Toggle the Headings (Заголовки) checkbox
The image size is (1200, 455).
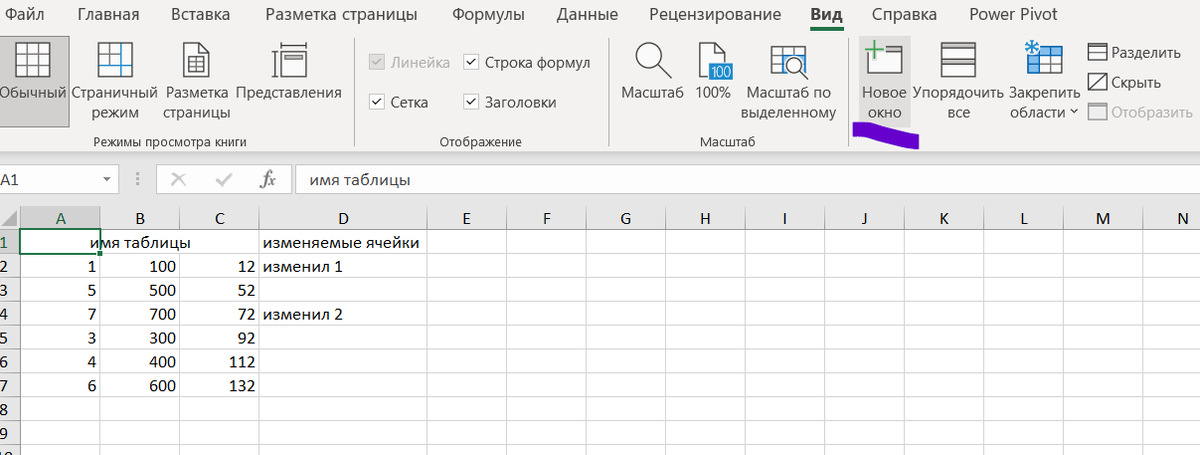472,102
